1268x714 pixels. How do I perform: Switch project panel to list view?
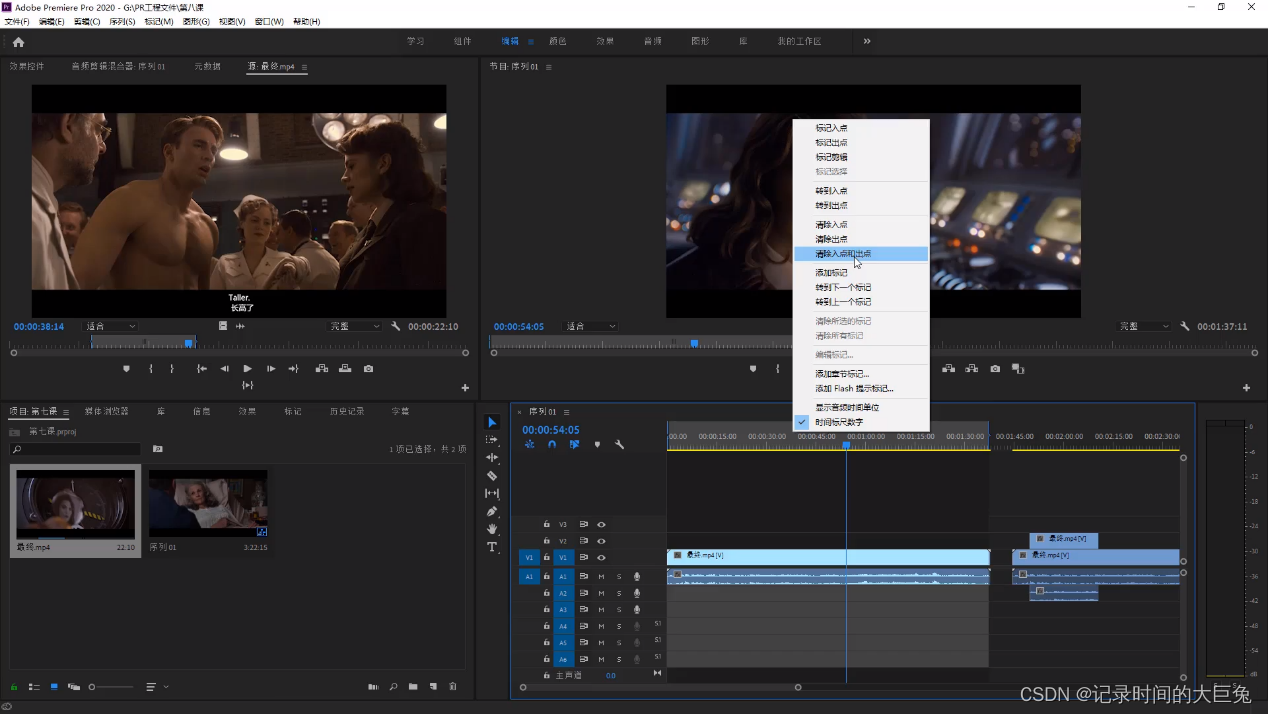coord(34,687)
